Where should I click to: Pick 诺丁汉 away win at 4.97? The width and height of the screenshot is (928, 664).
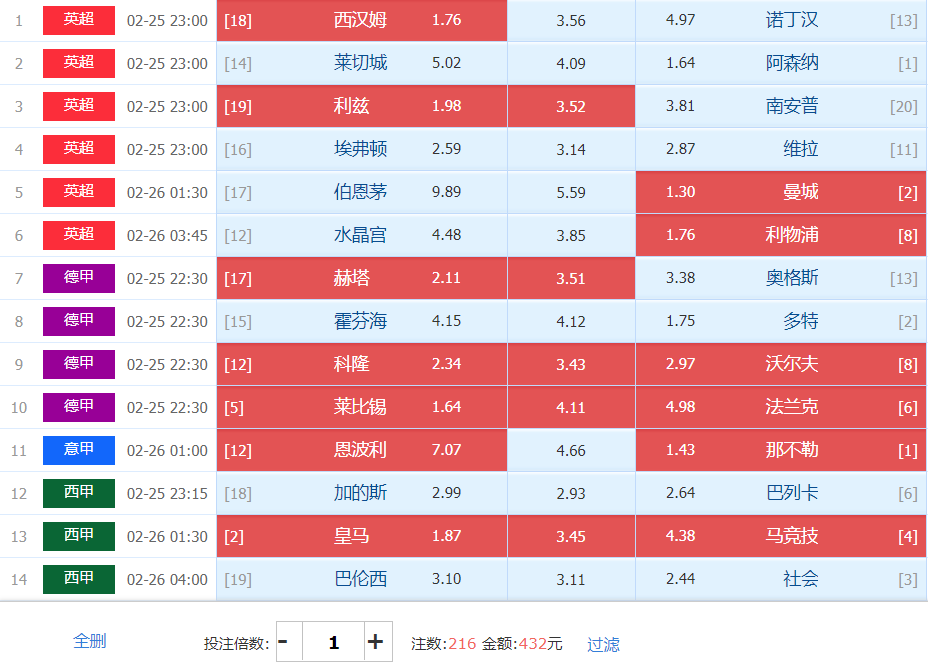coord(781,20)
